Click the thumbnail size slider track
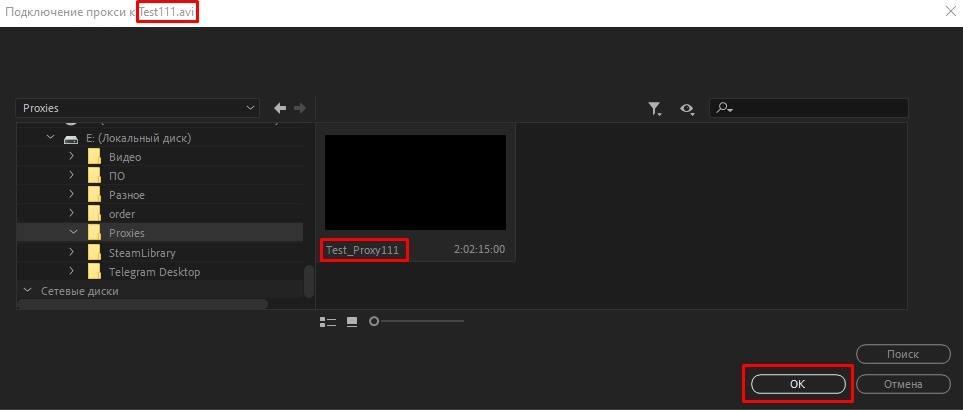Viewport: 963px width, 410px height. click(421, 321)
